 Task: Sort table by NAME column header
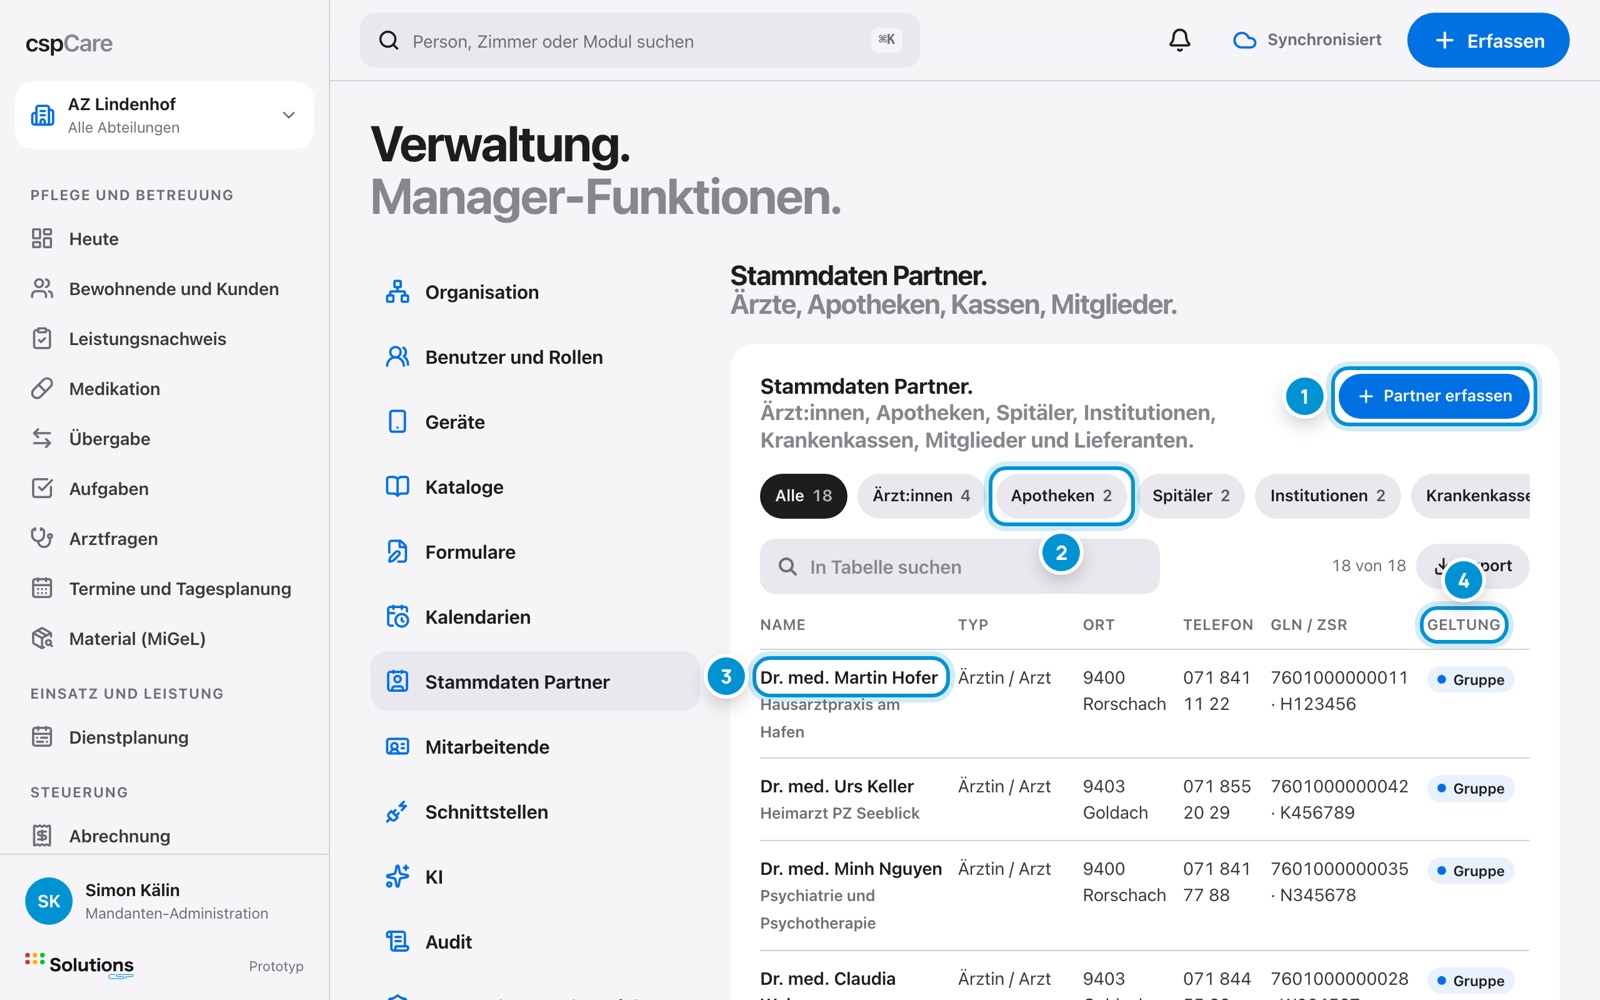783,625
